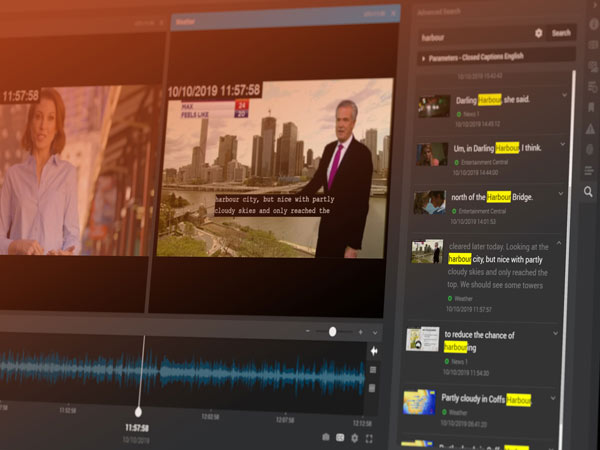
Task: Collapse the "harbour city, but nice" result
Action: (x=559, y=243)
